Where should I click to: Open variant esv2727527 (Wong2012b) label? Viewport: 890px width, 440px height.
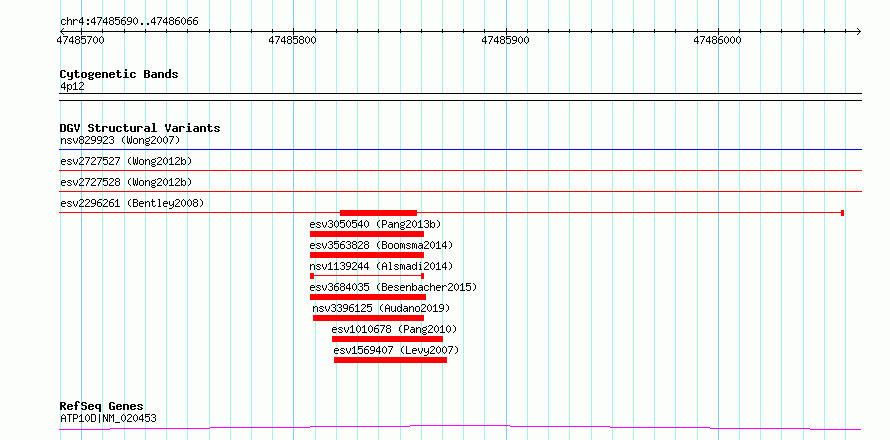point(126,161)
